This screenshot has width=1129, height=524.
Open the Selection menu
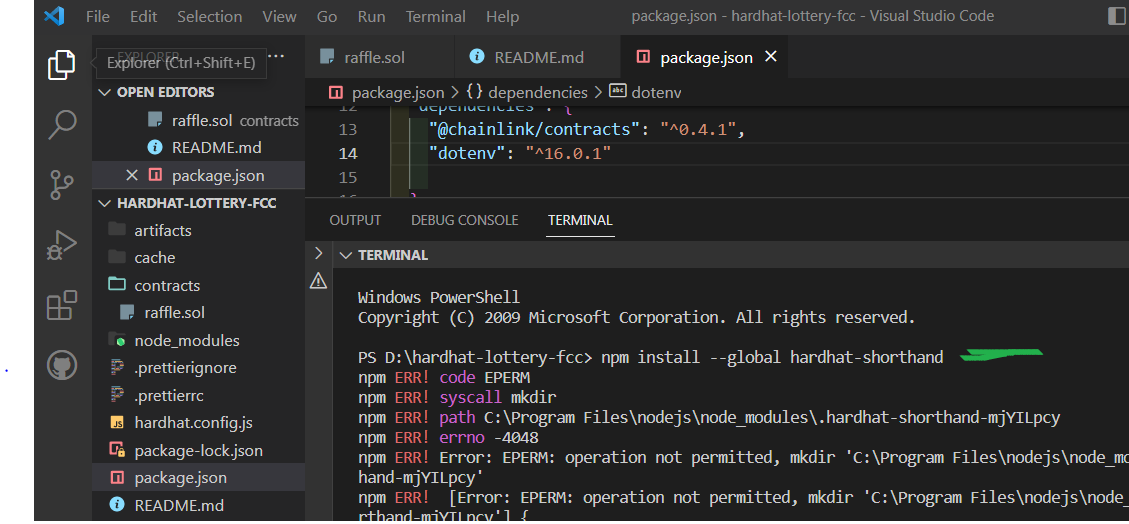pos(210,16)
